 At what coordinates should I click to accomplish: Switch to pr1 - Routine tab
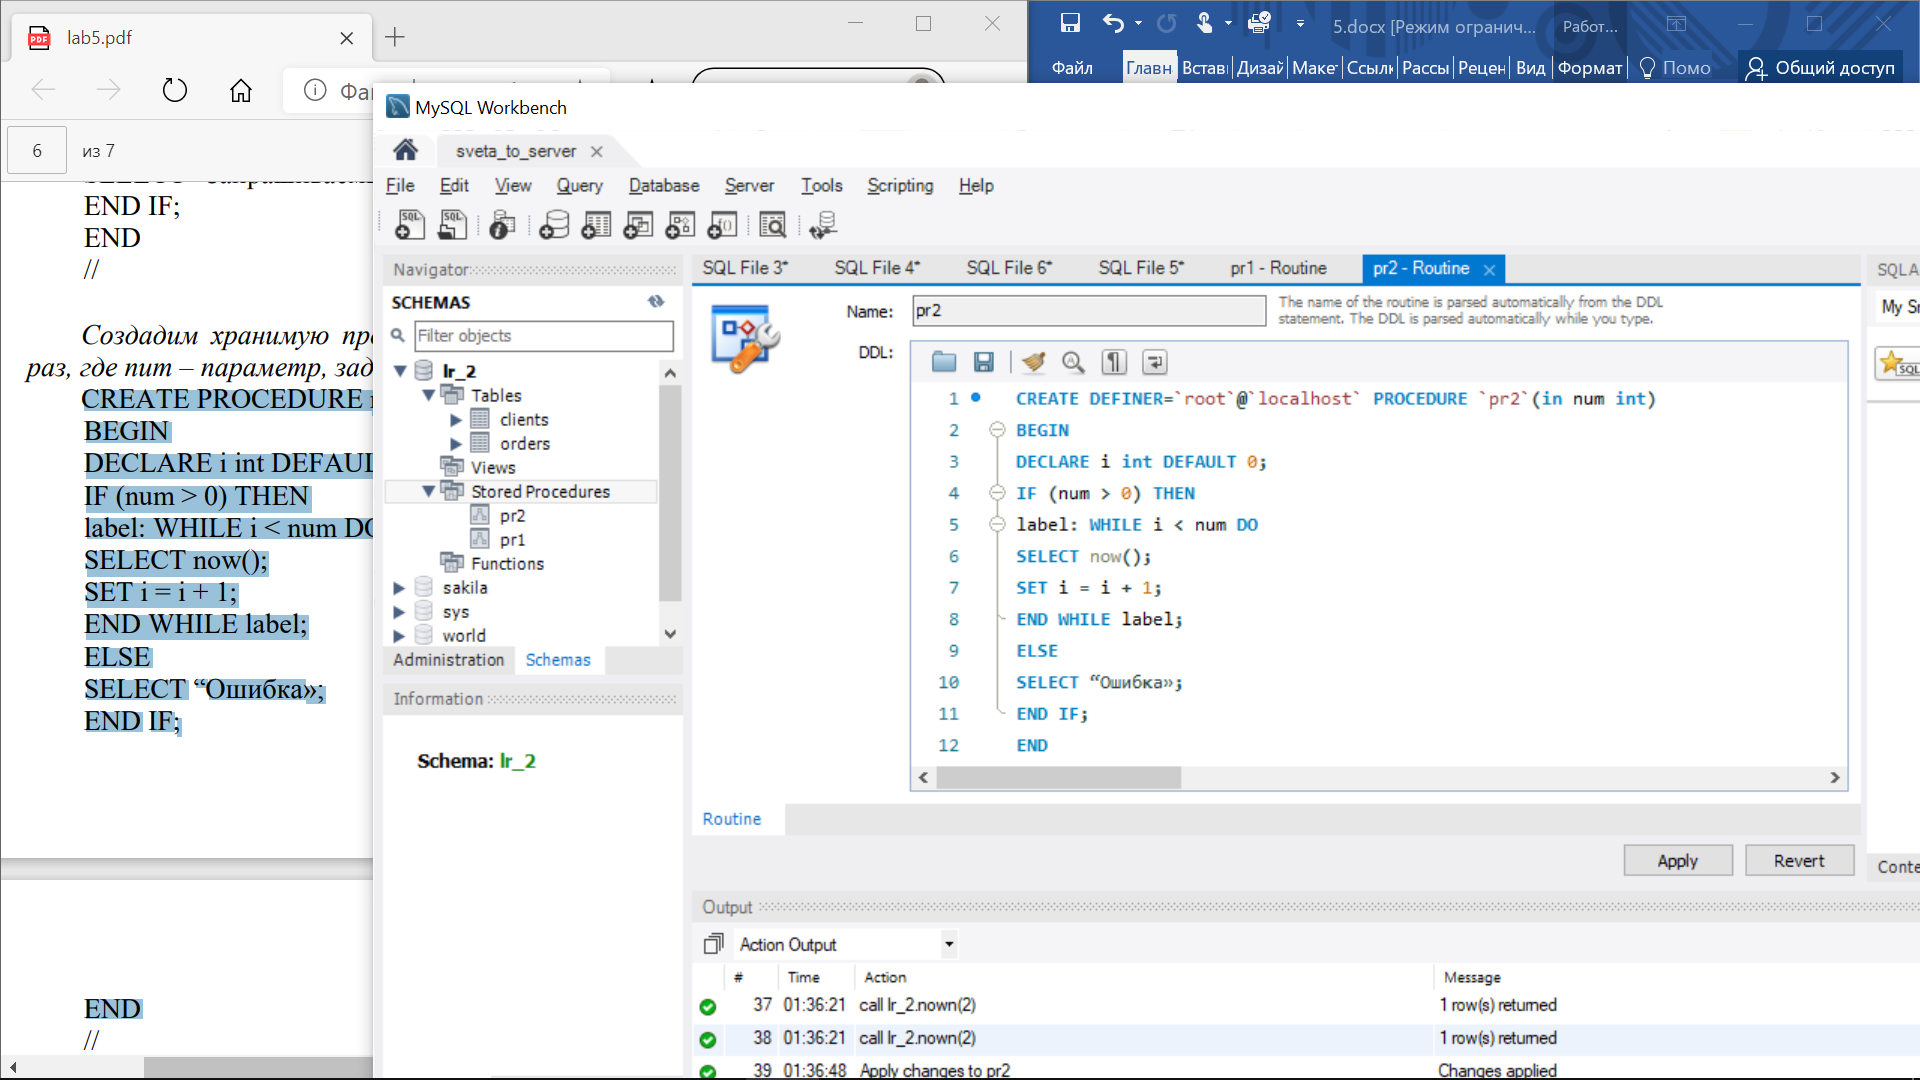point(1278,268)
